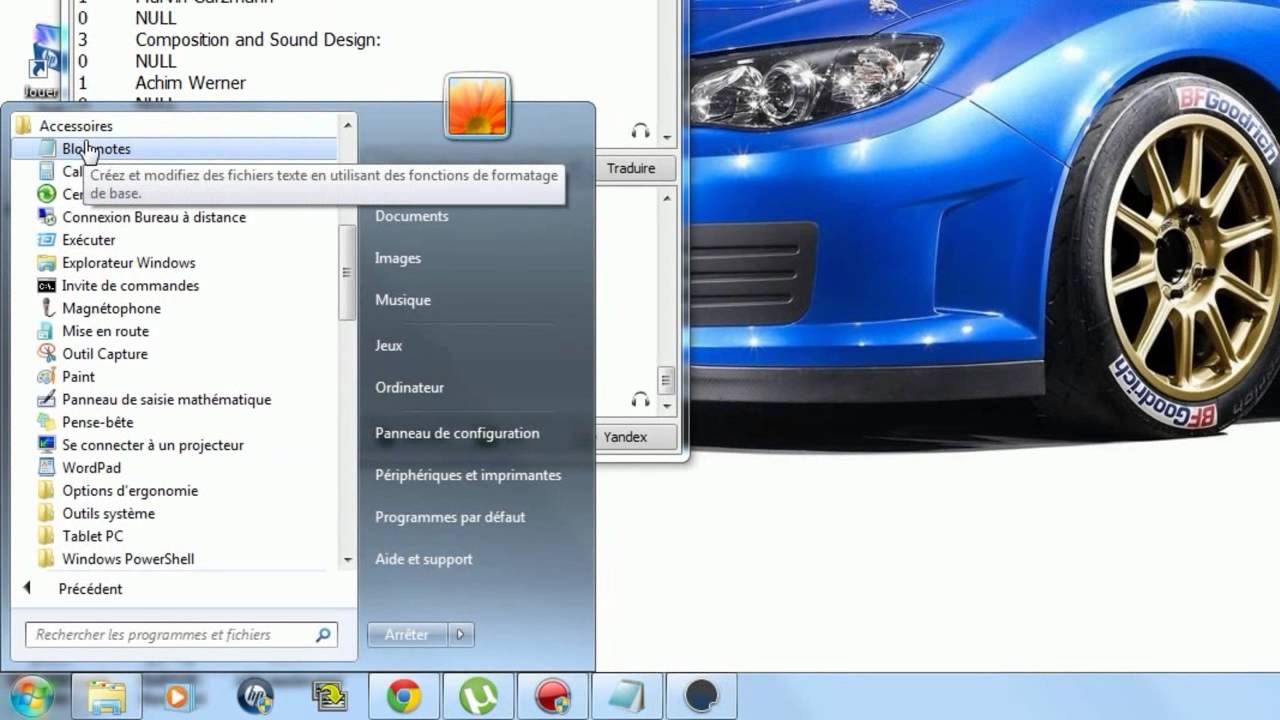This screenshot has width=1280, height=720.
Task: Click the Mise en route icon
Action: (x=46, y=331)
